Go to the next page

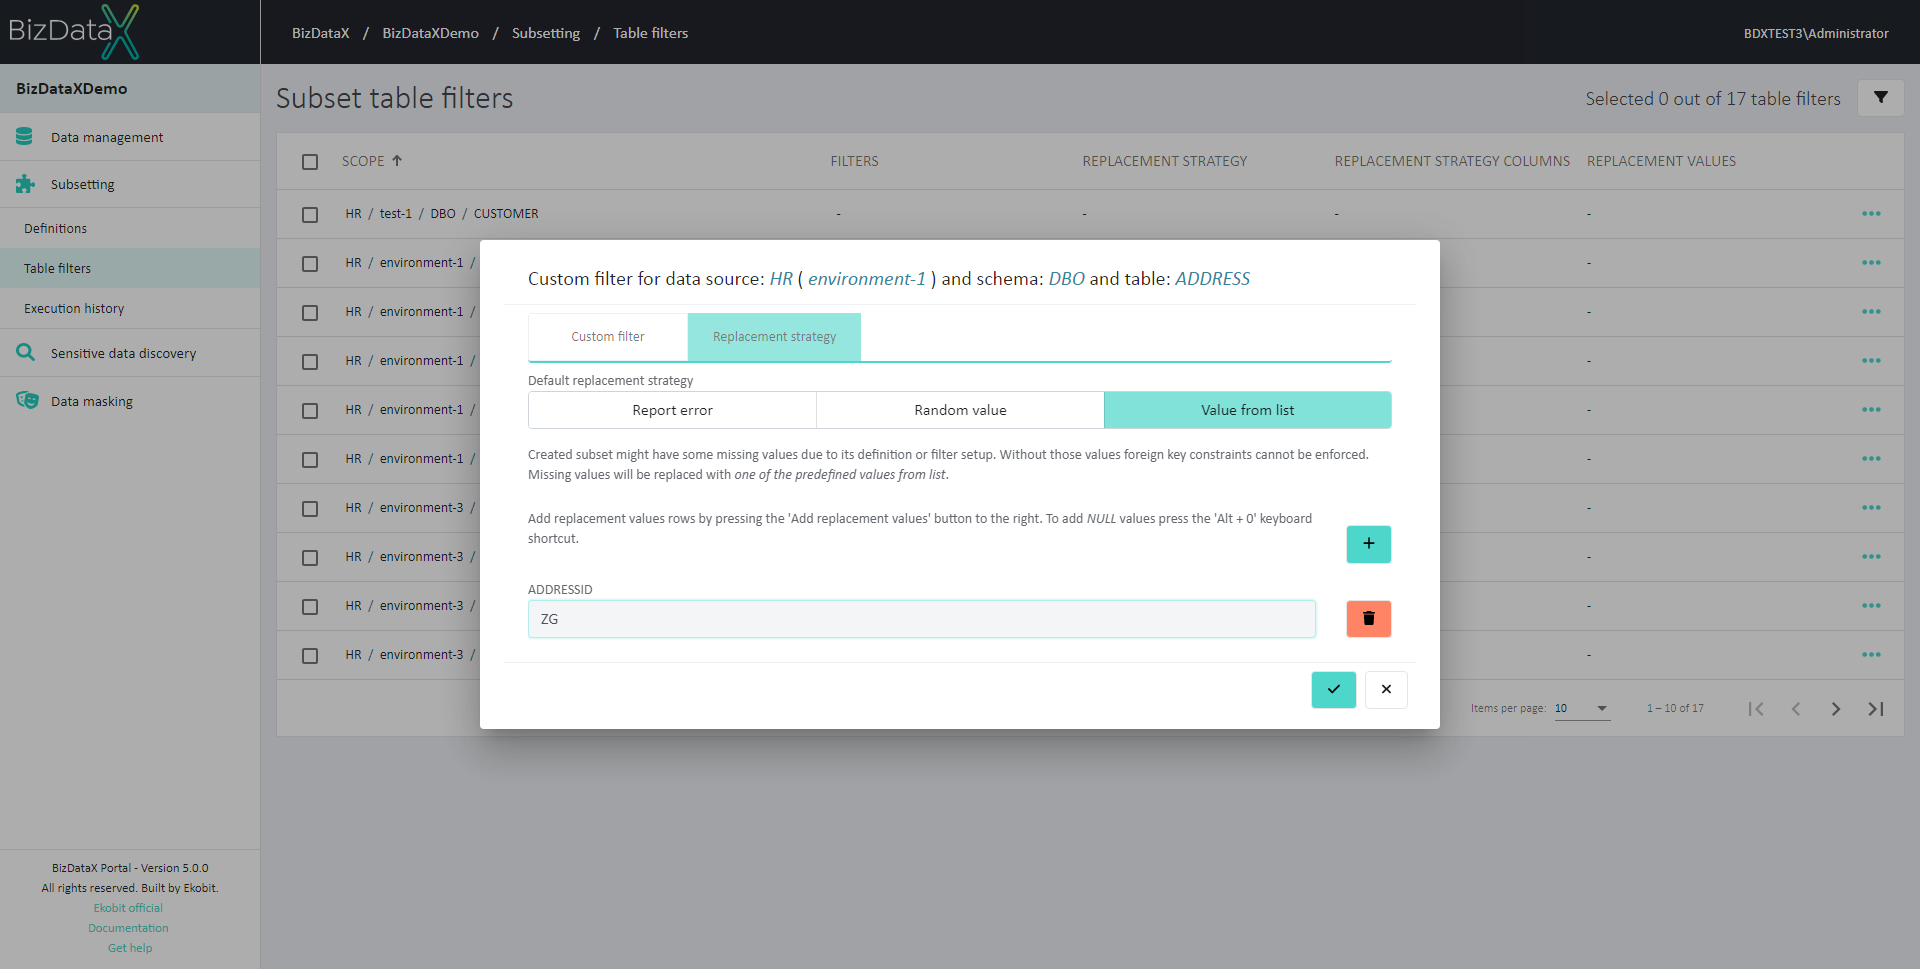(1836, 708)
